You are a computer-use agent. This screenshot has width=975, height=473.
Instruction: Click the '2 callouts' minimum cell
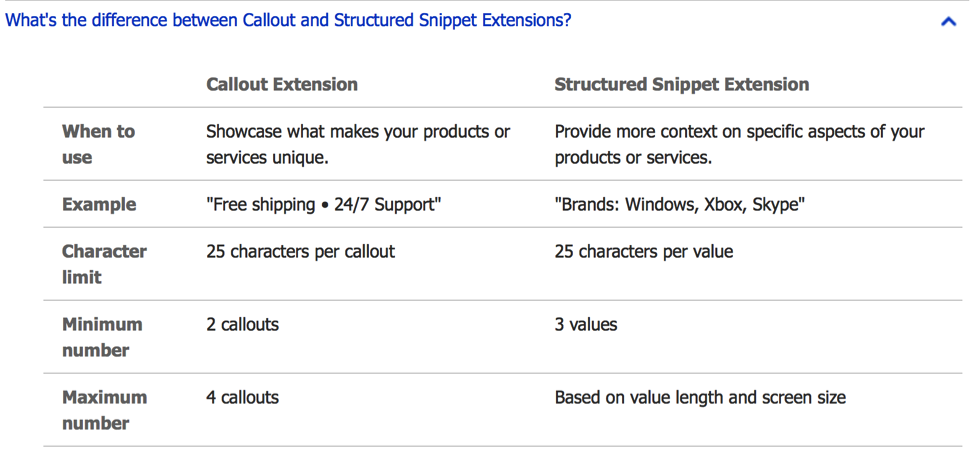pyautogui.click(x=242, y=325)
